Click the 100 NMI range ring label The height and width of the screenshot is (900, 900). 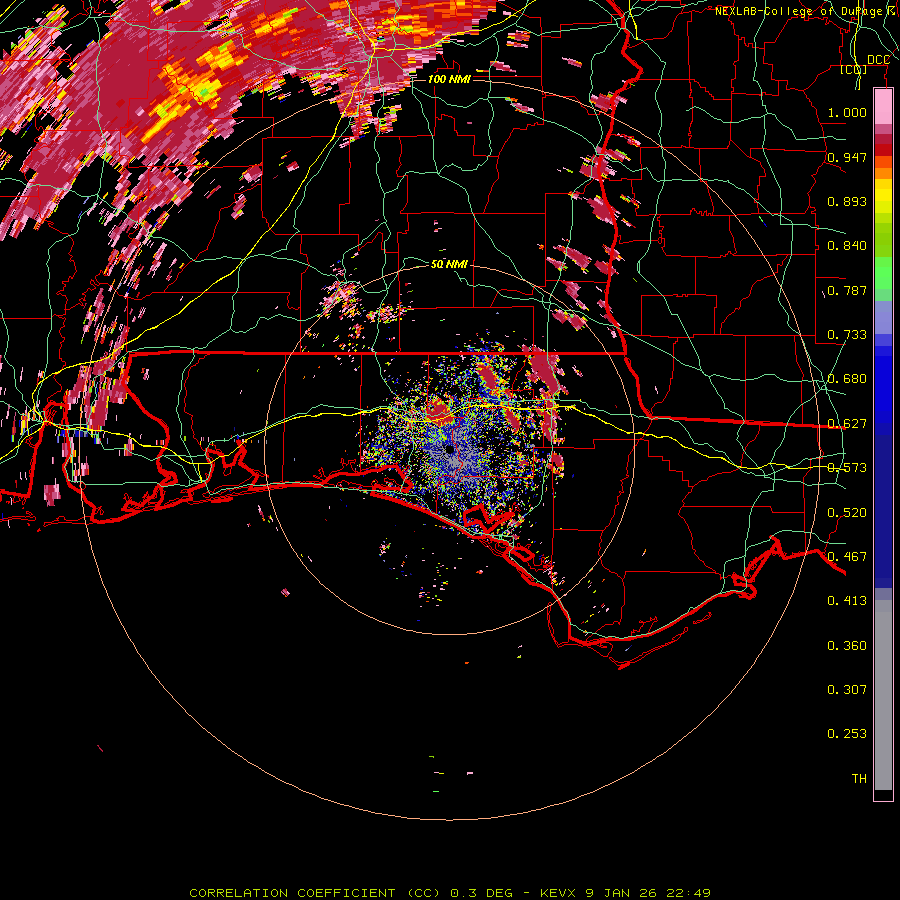click(449, 79)
